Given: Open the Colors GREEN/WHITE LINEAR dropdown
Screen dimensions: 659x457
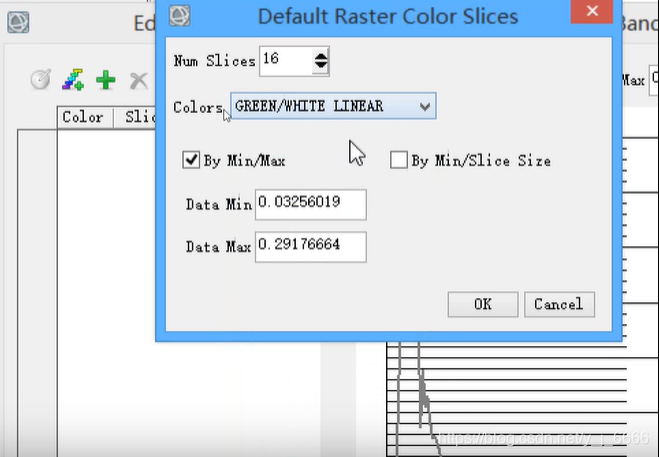Looking at the screenshot, I should coord(333,106).
